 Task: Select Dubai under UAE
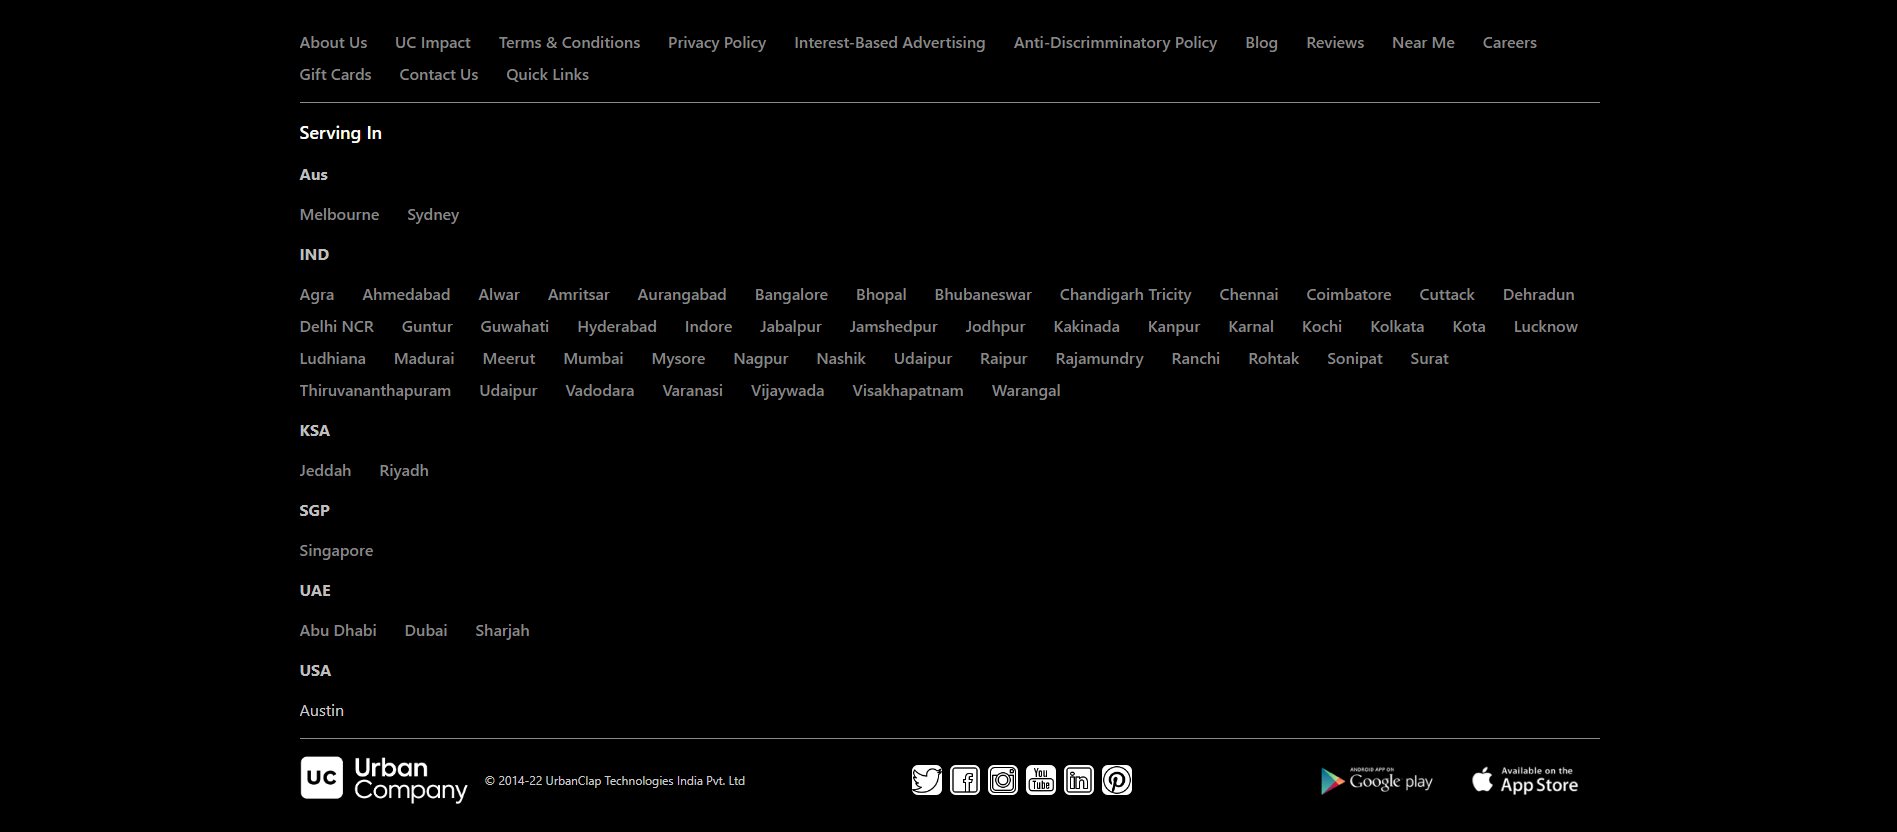[x=425, y=631]
